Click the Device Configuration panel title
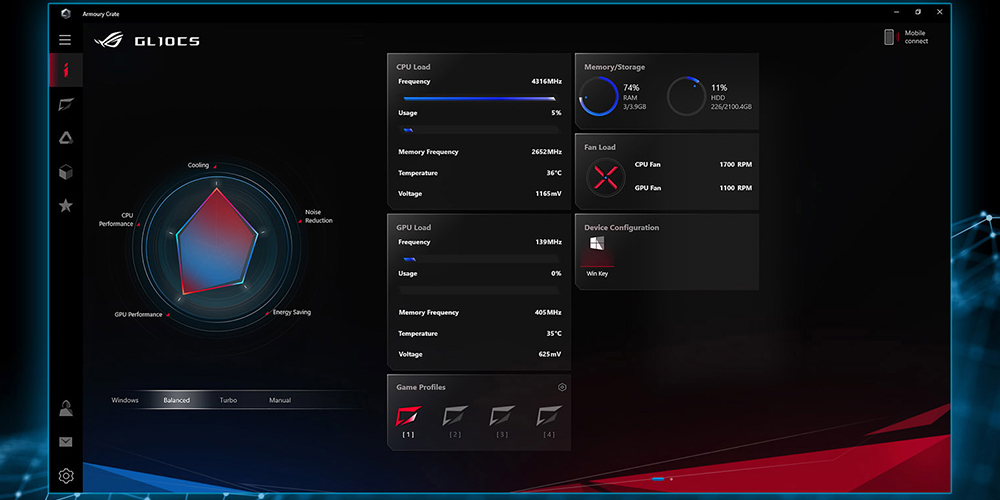The image size is (1000, 500). 622,228
